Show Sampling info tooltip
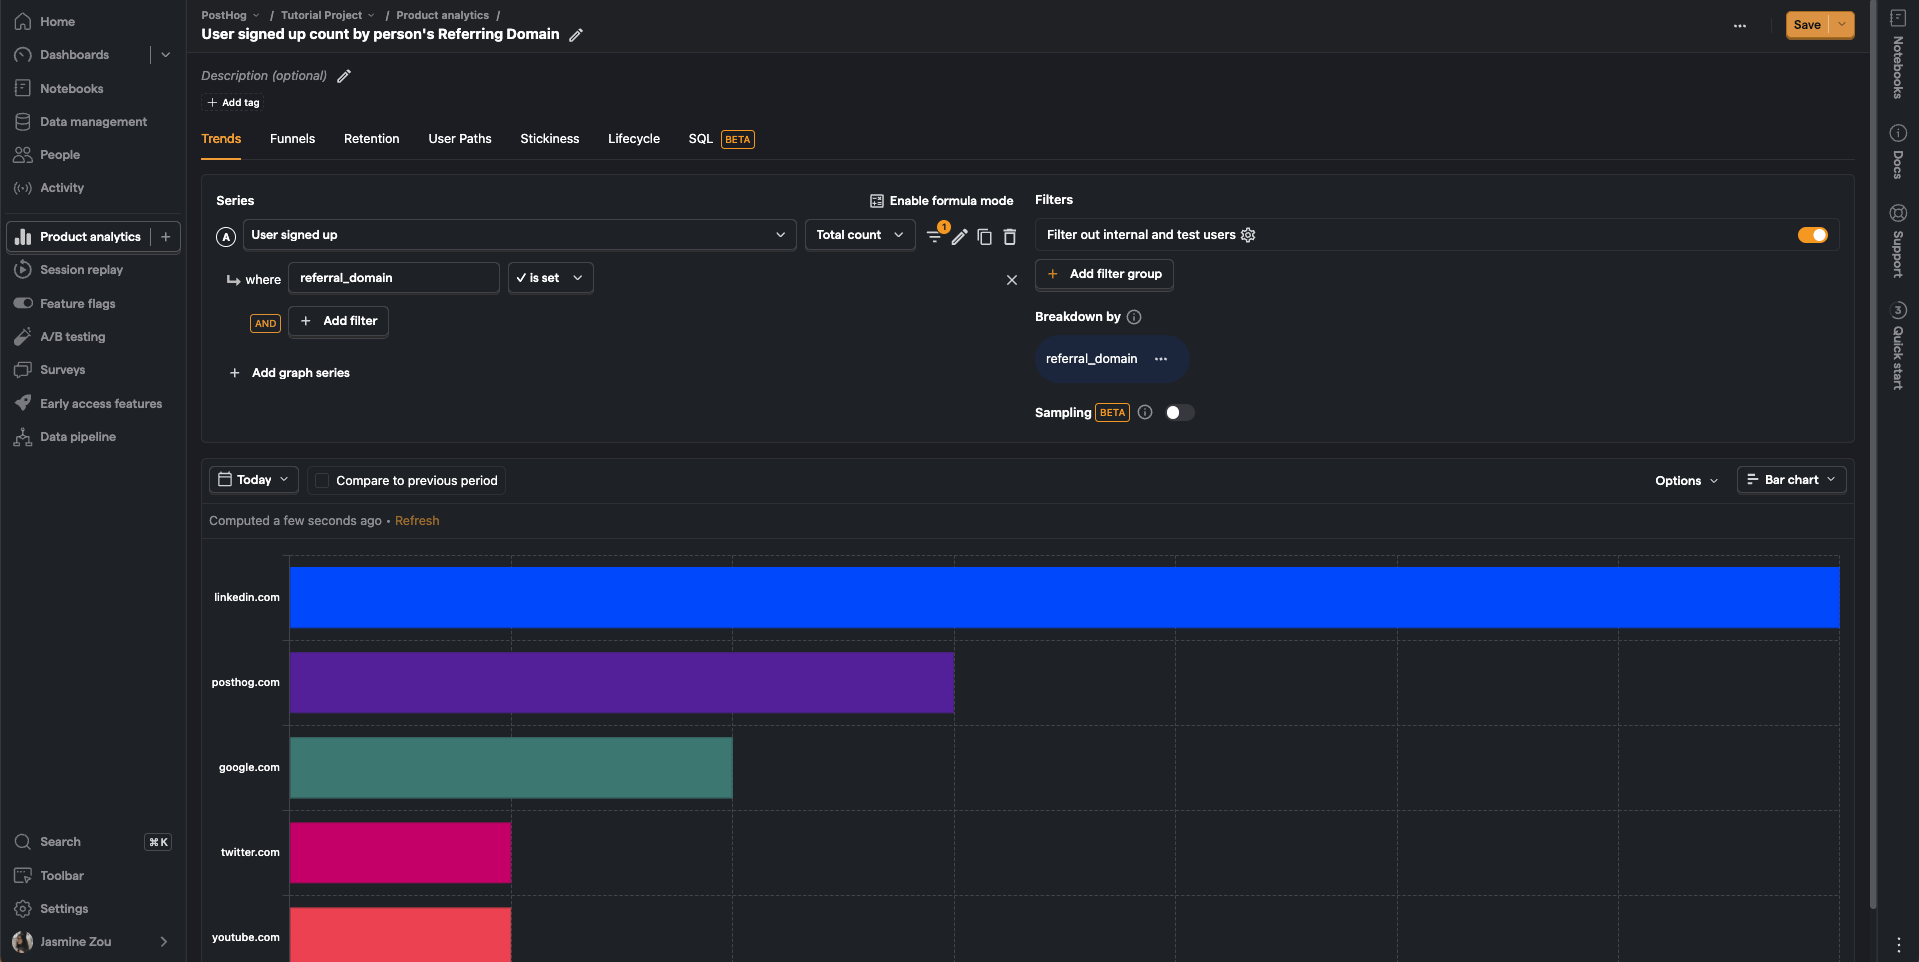Screen dimensions: 1919x962 coord(1145,412)
